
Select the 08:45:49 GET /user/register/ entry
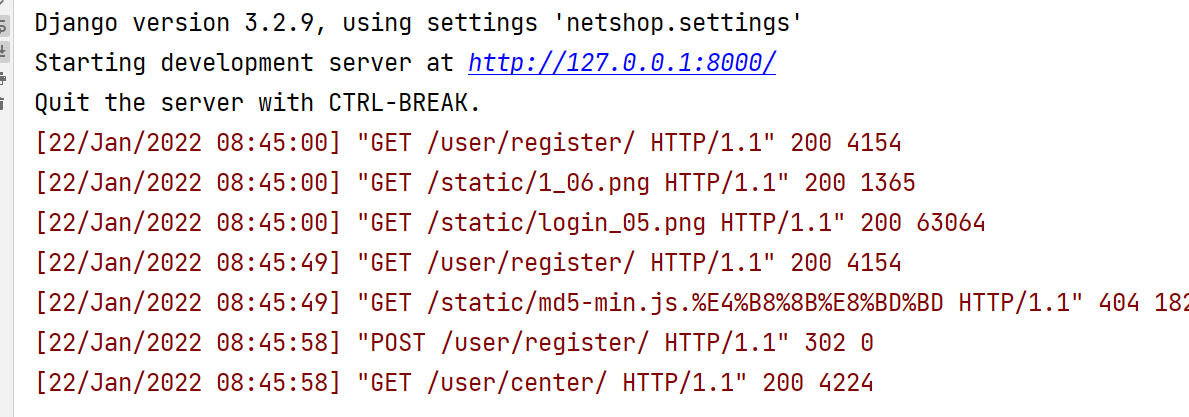point(469,262)
